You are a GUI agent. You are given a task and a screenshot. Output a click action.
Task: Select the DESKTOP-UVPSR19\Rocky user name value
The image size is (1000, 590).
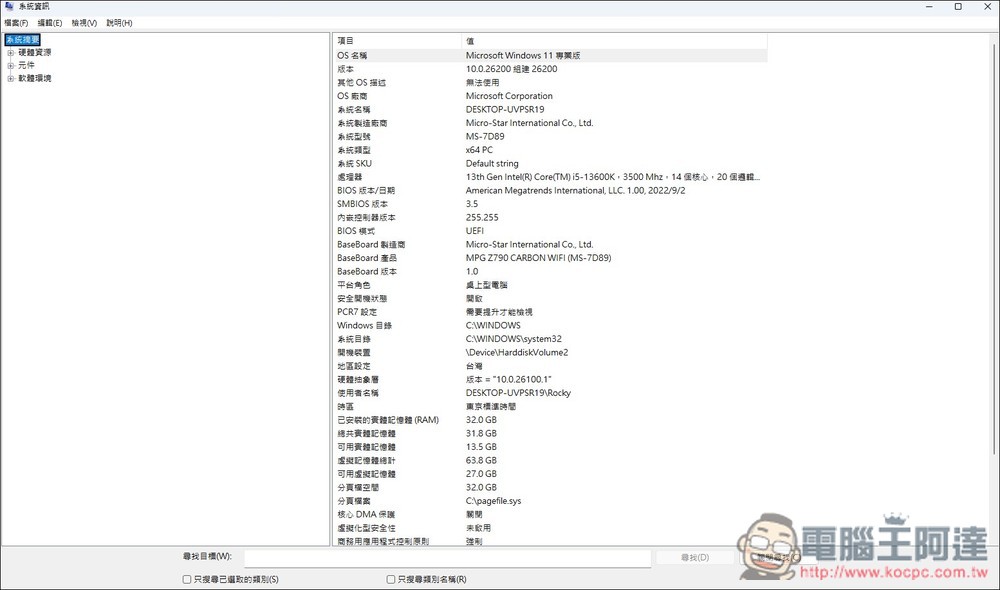(x=518, y=393)
